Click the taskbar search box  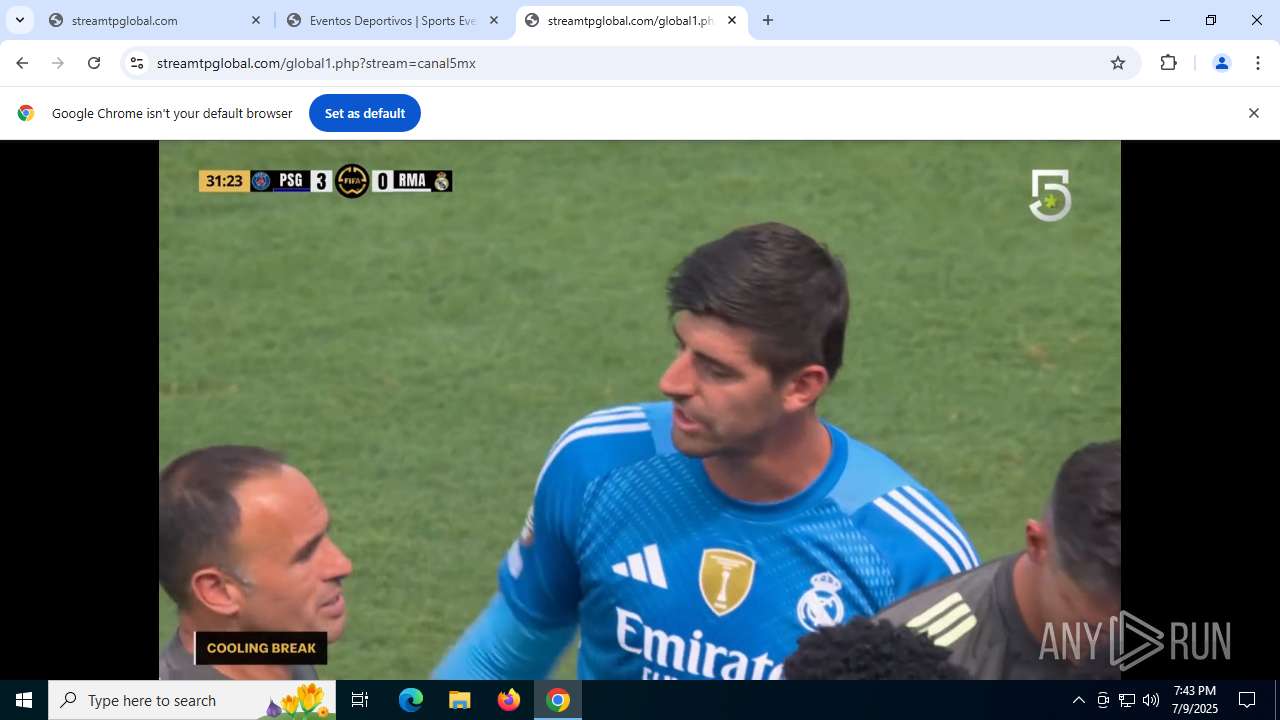tap(191, 700)
